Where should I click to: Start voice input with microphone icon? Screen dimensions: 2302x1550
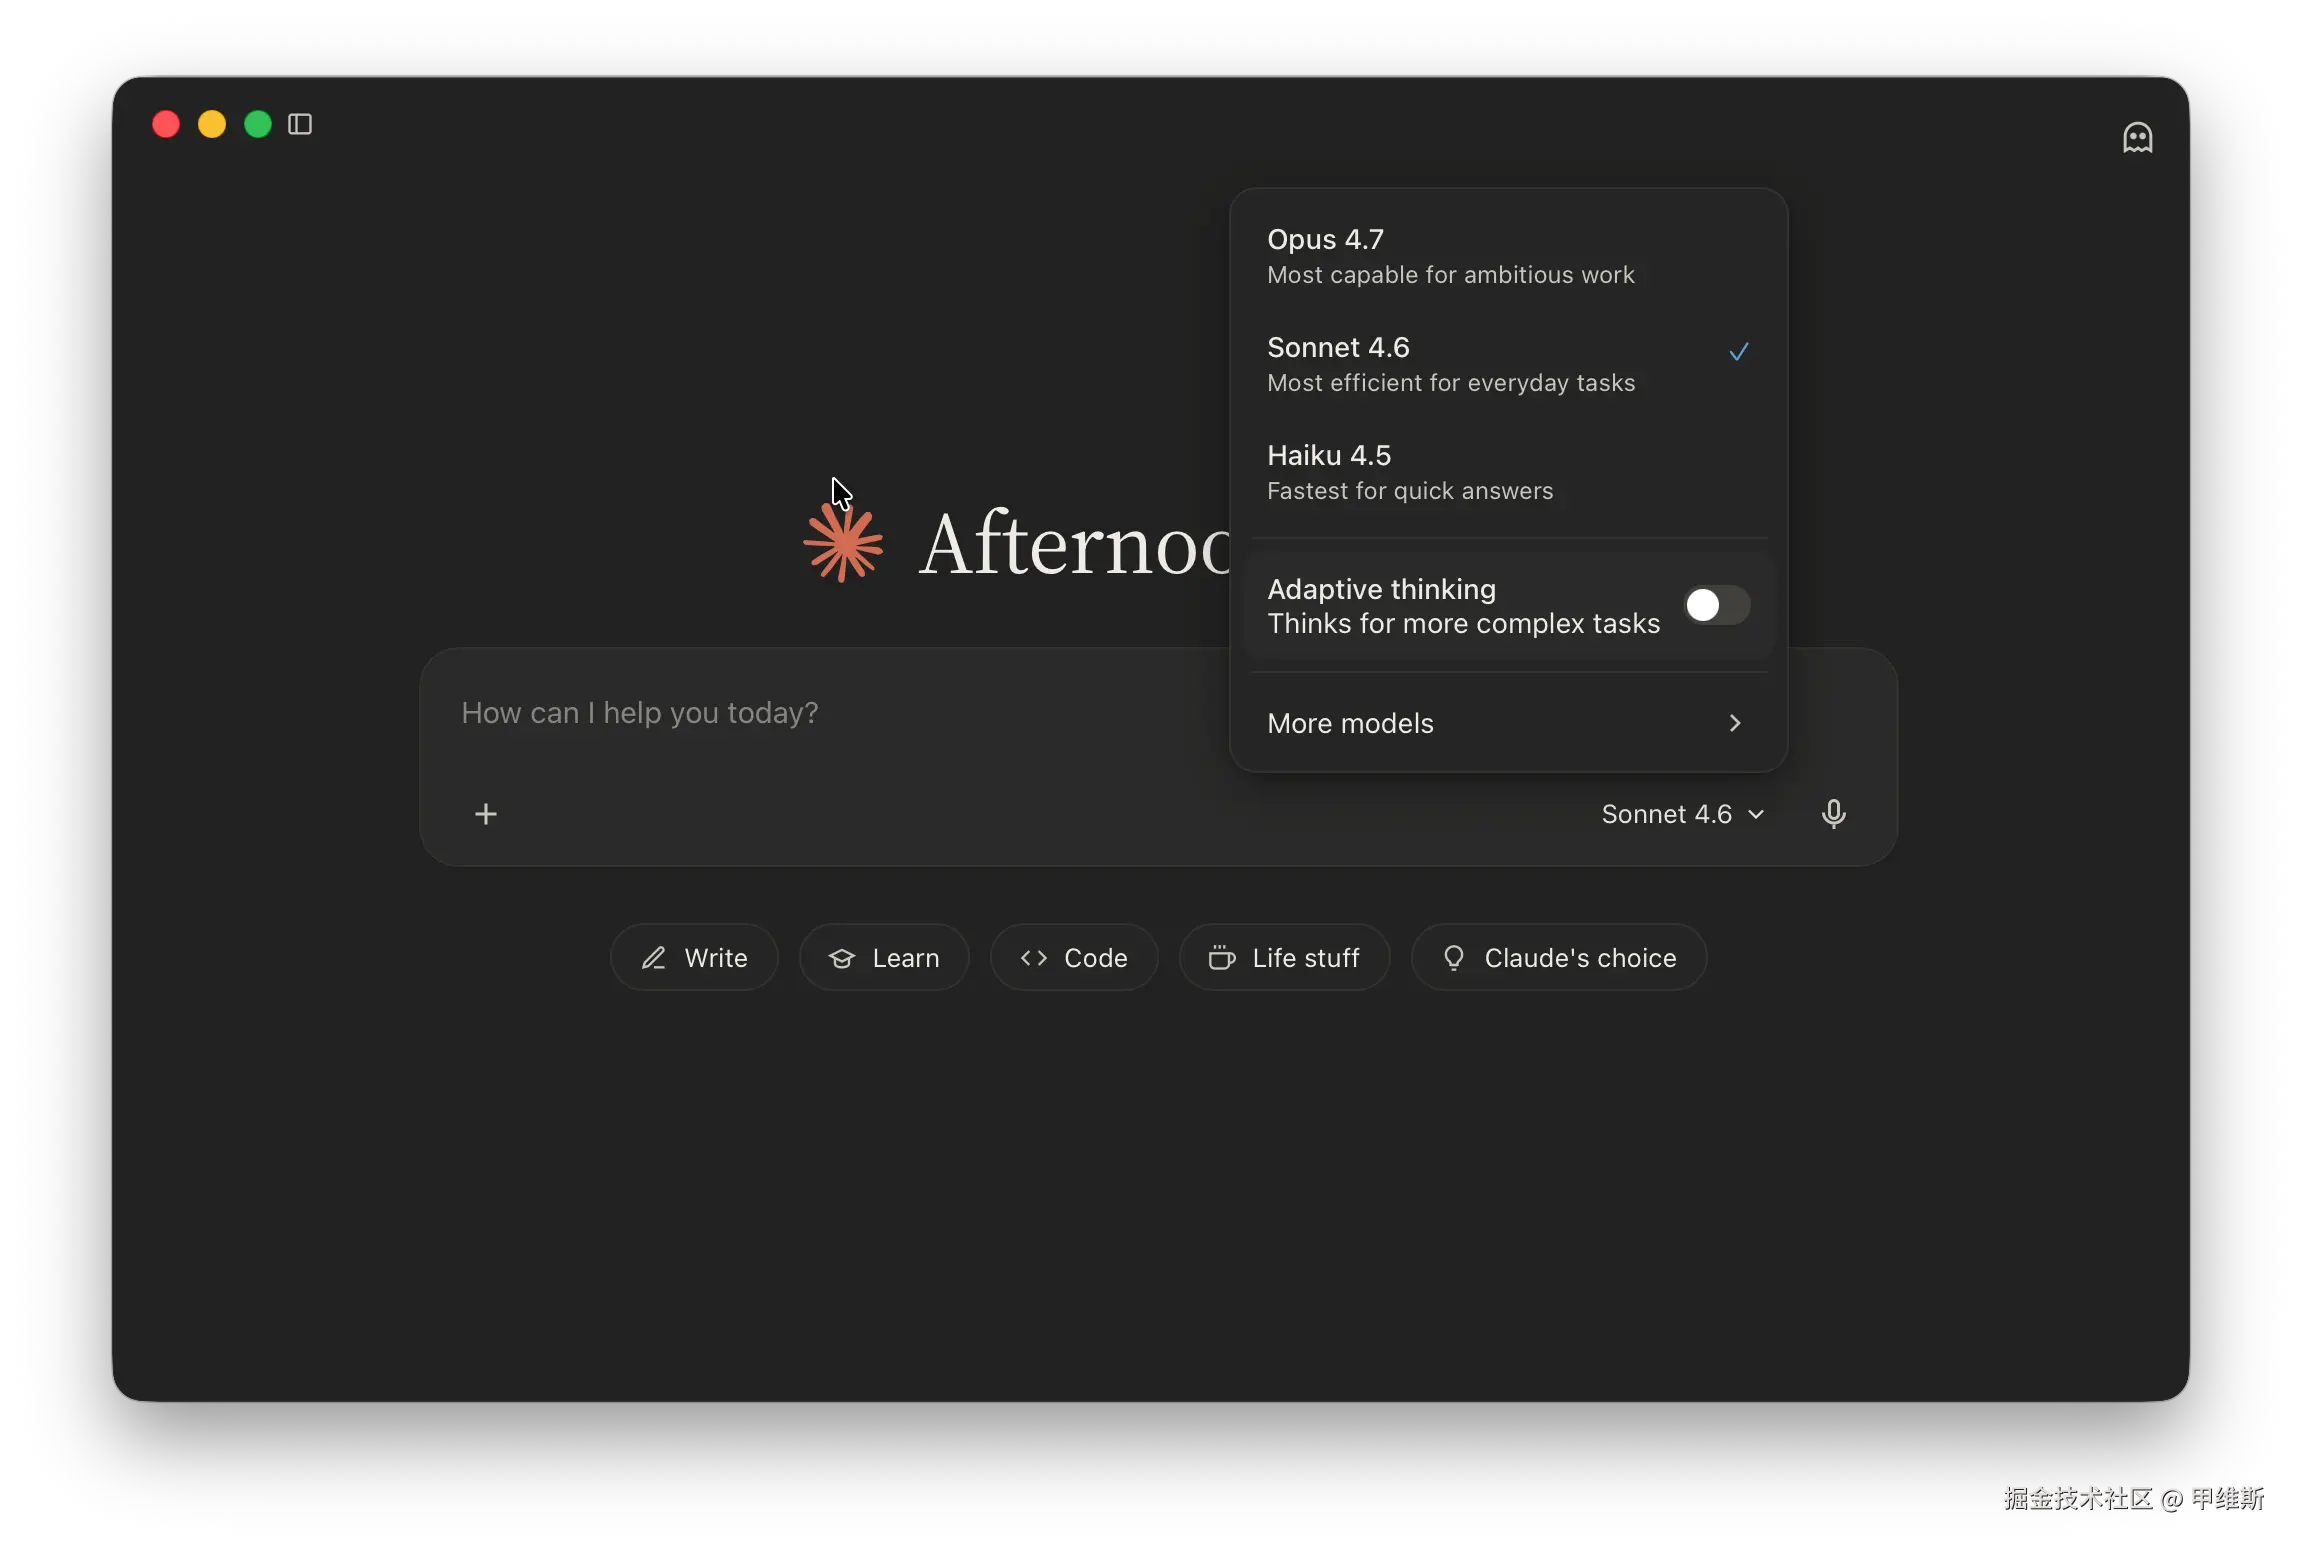point(1833,814)
